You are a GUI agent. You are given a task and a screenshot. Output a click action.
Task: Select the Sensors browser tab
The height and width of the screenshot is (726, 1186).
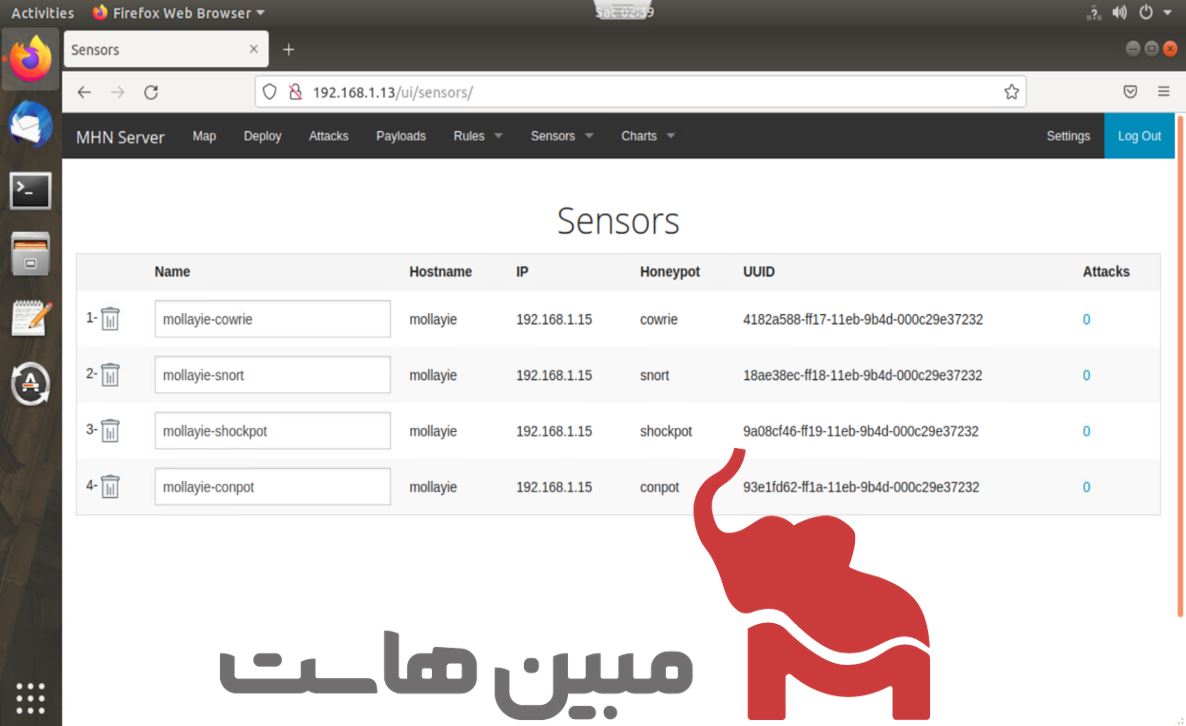(166, 50)
